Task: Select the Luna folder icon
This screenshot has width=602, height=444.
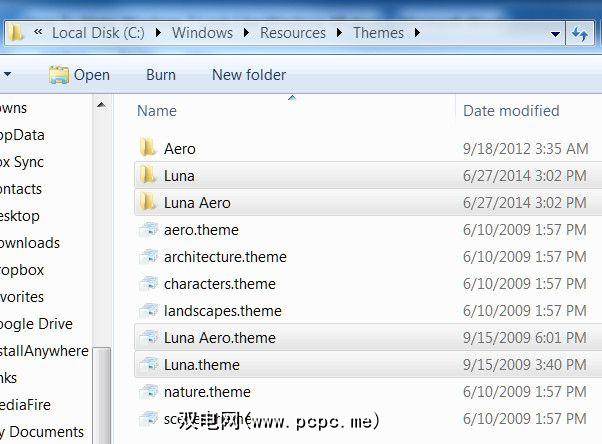Action: tap(148, 176)
